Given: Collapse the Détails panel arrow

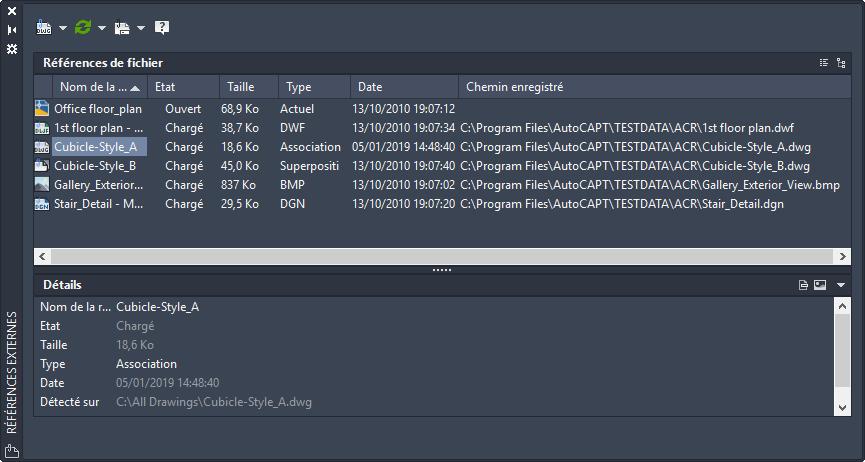Looking at the screenshot, I should click(x=841, y=285).
